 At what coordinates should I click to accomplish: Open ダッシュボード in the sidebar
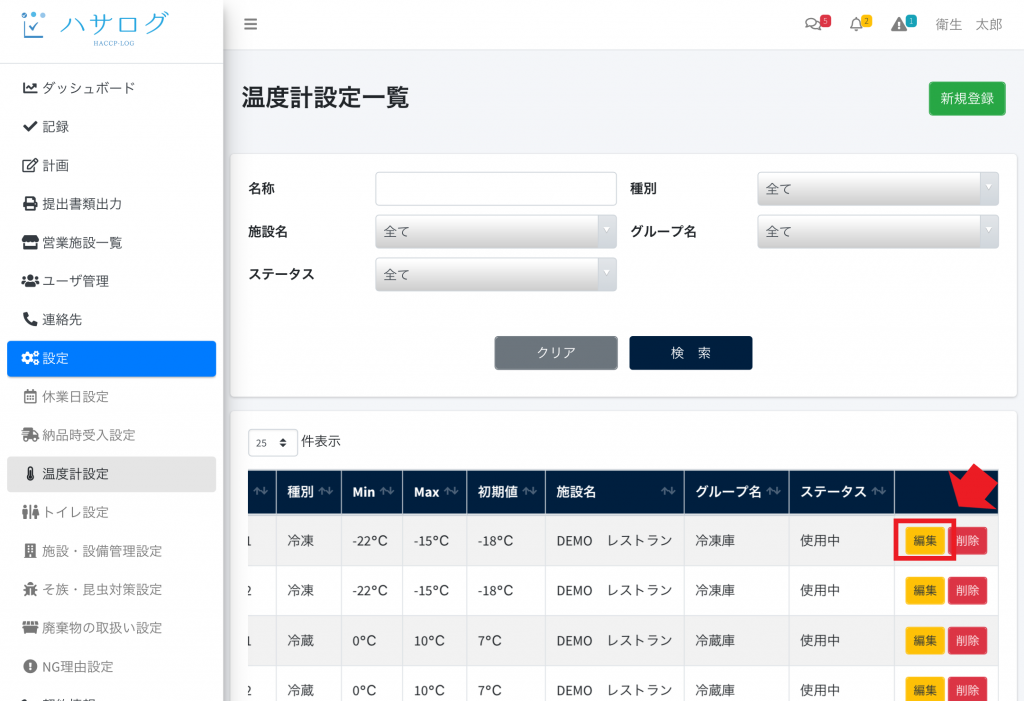pyautogui.click(x=88, y=88)
